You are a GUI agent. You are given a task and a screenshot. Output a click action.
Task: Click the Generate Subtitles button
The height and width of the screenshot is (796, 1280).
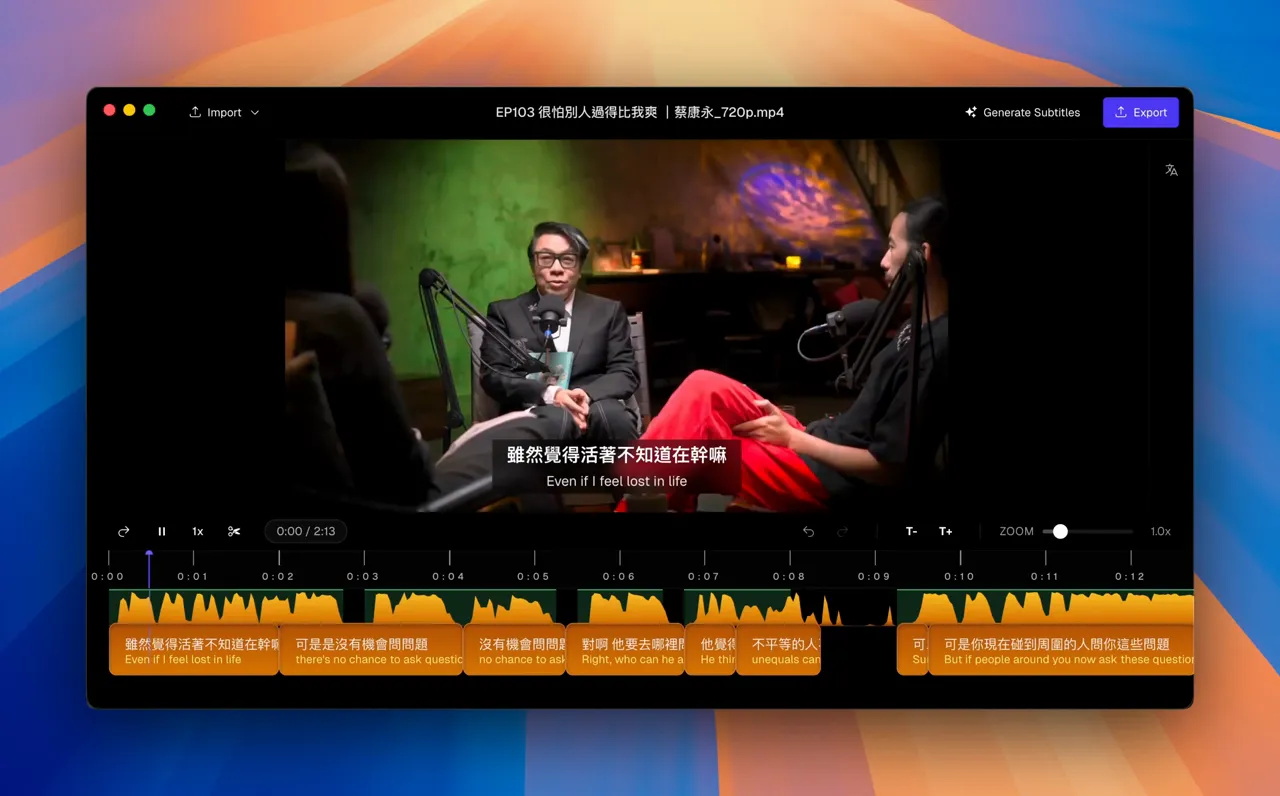pos(1022,112)
